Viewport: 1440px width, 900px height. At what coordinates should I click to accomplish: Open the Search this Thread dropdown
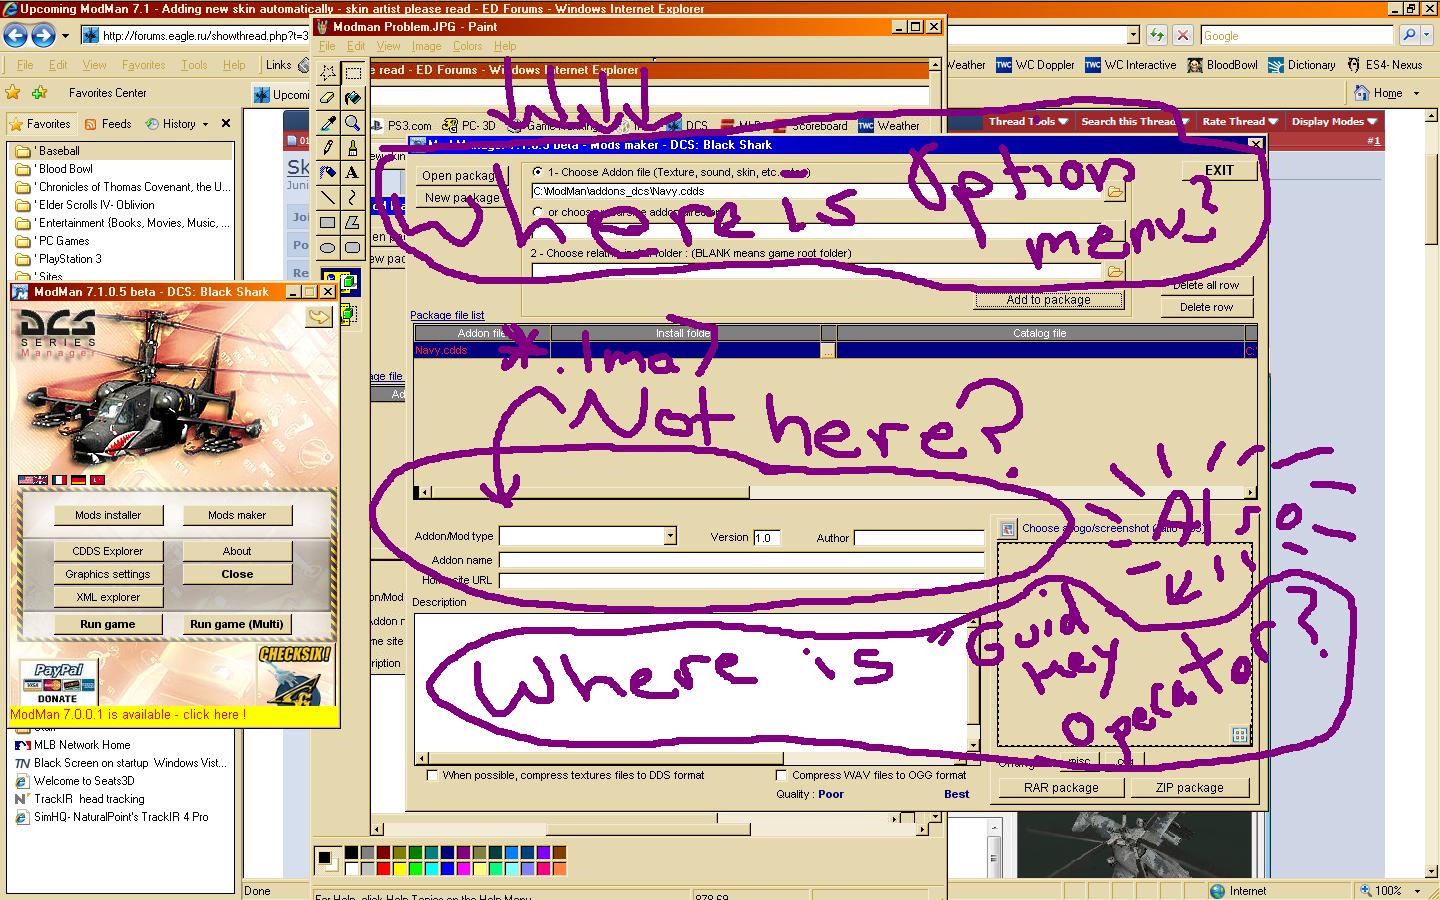(1134, 121)
